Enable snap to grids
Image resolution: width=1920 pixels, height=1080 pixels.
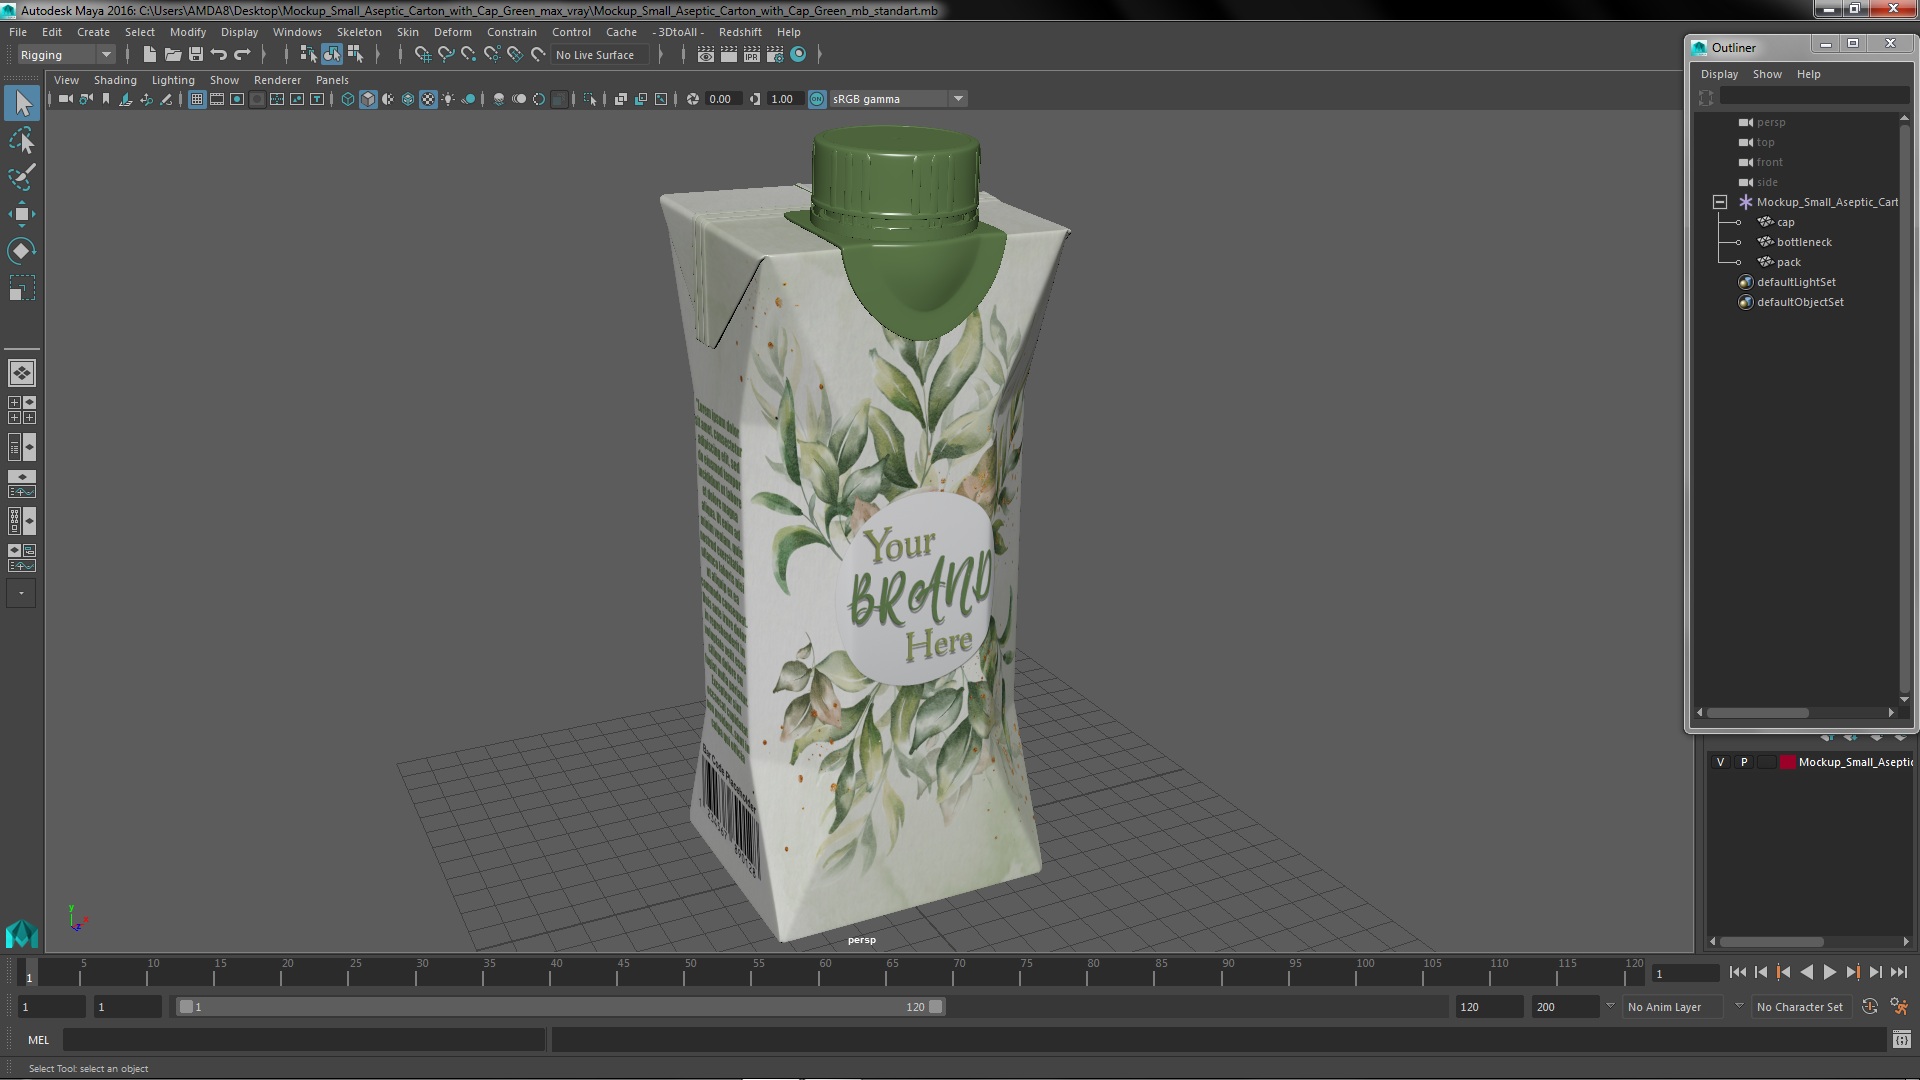coord(422,55)
